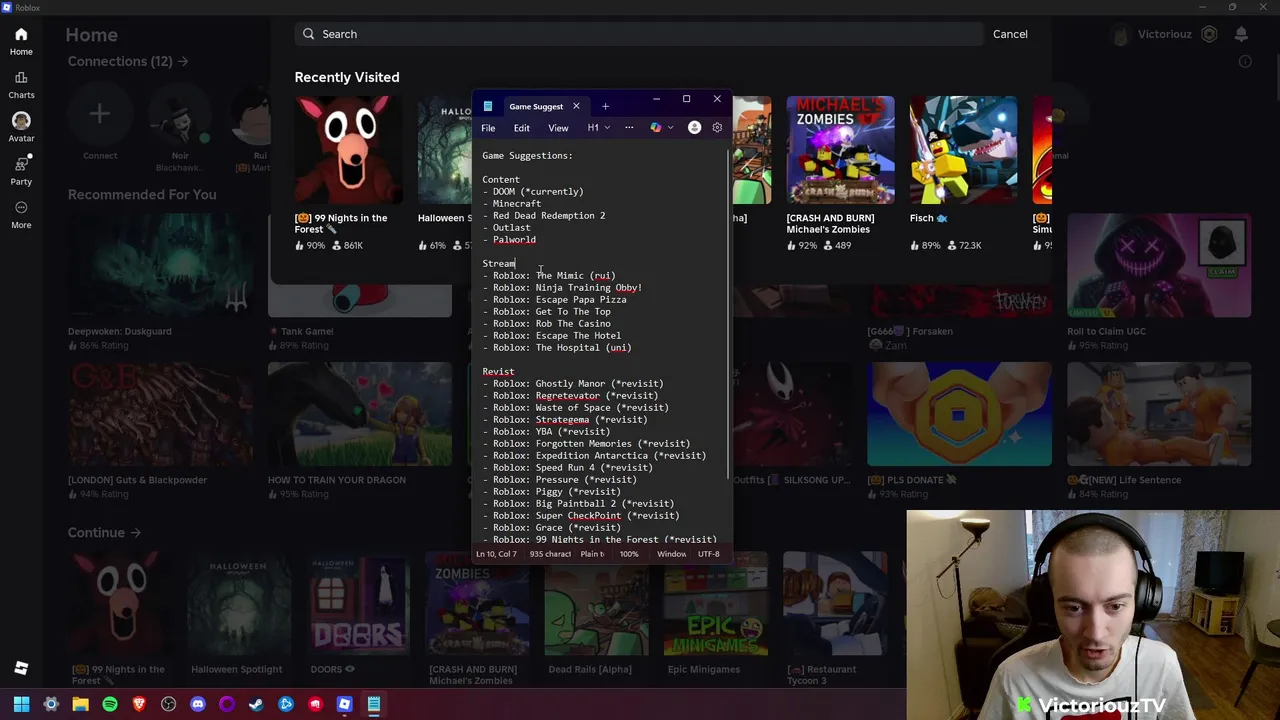Image resolution: width=1280 pixels, height=720 pixels.
Task: Open the Fisch game card
Action: 963,173
